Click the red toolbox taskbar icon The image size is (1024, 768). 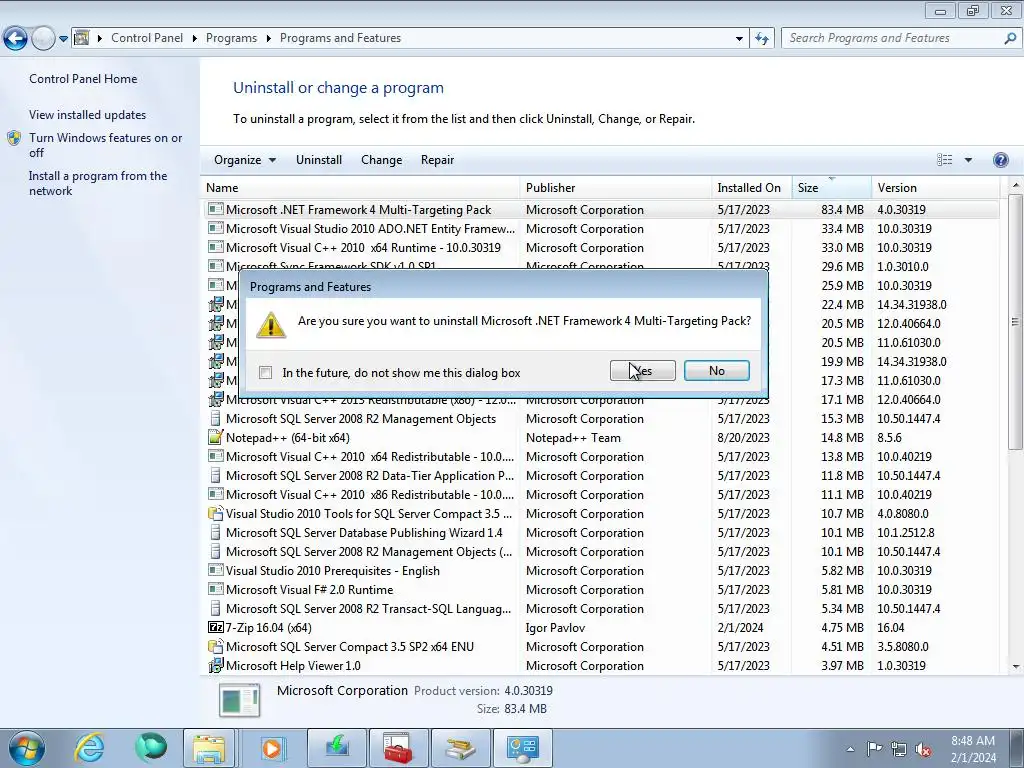398,748
